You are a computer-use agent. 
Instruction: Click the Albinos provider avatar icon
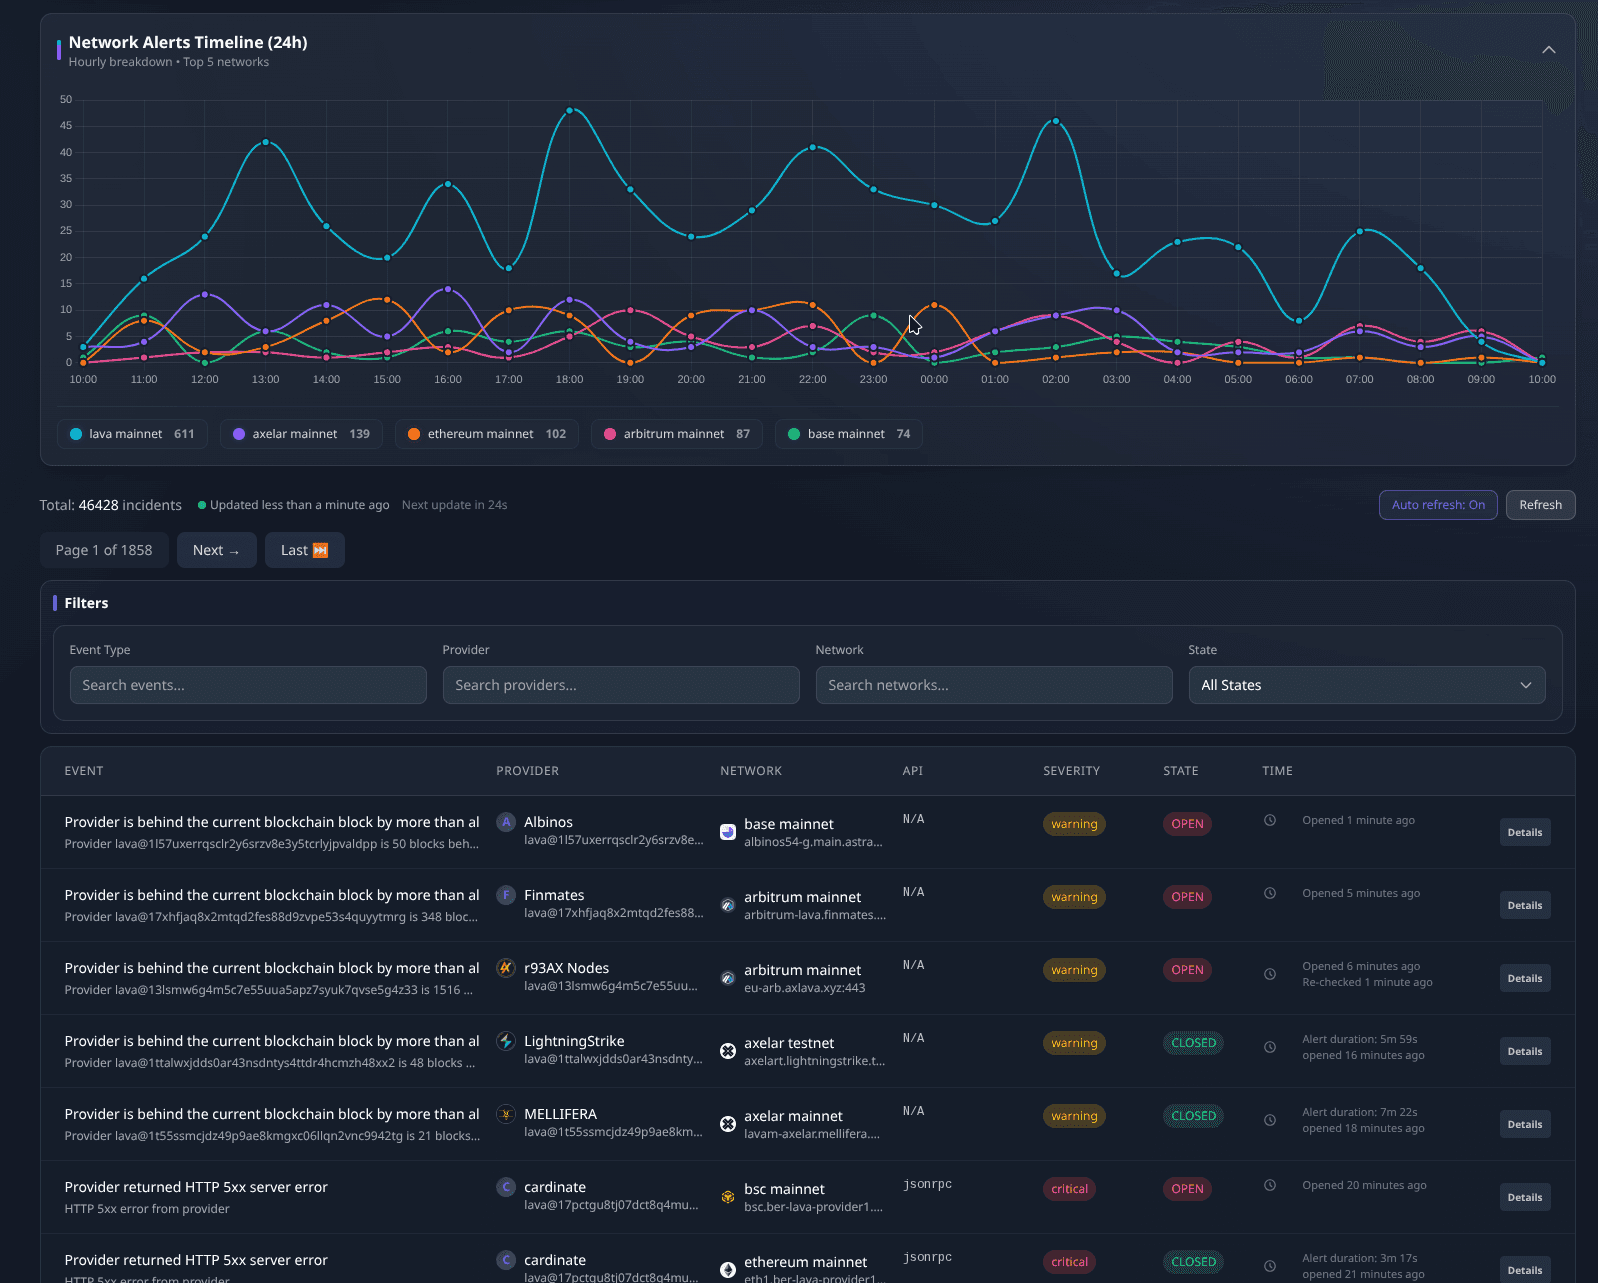pos(506,822)
